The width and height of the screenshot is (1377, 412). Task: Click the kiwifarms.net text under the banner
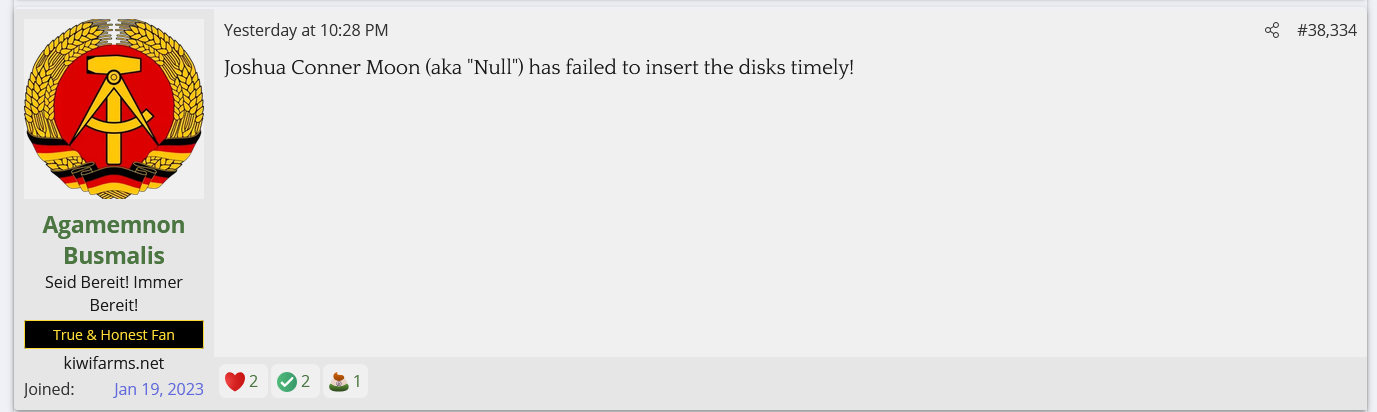tap(114, 363)
